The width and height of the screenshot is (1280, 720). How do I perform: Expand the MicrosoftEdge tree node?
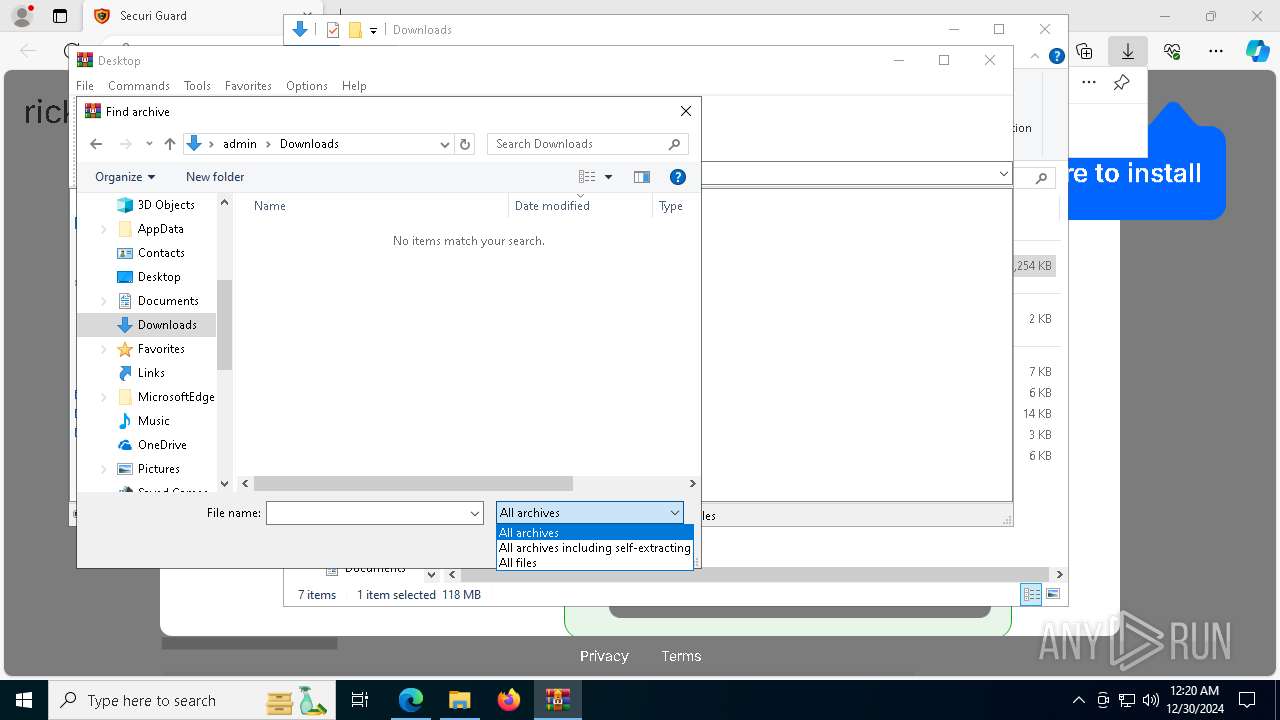[104, 397]
